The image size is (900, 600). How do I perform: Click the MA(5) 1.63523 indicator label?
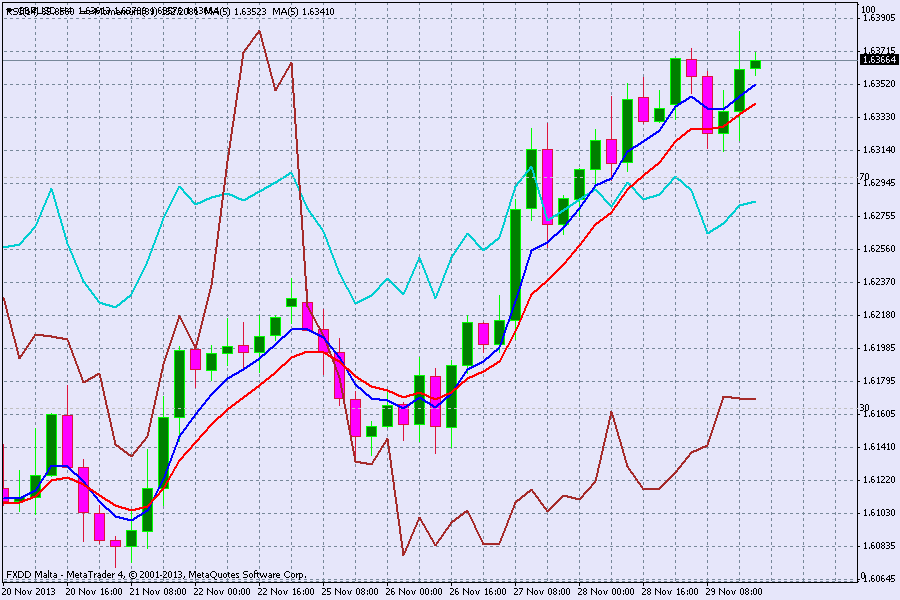[226, 12]
